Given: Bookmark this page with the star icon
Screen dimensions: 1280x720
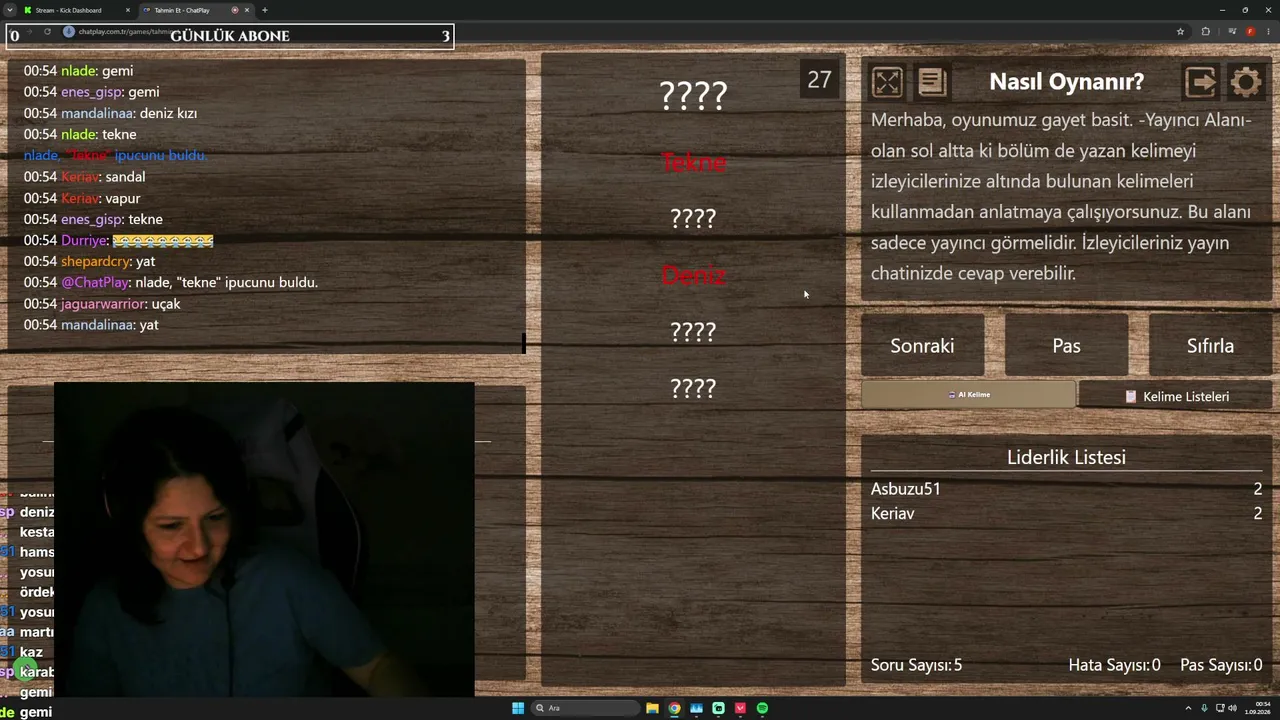Looking at the screenshot, I should (x=1180, y=32).
